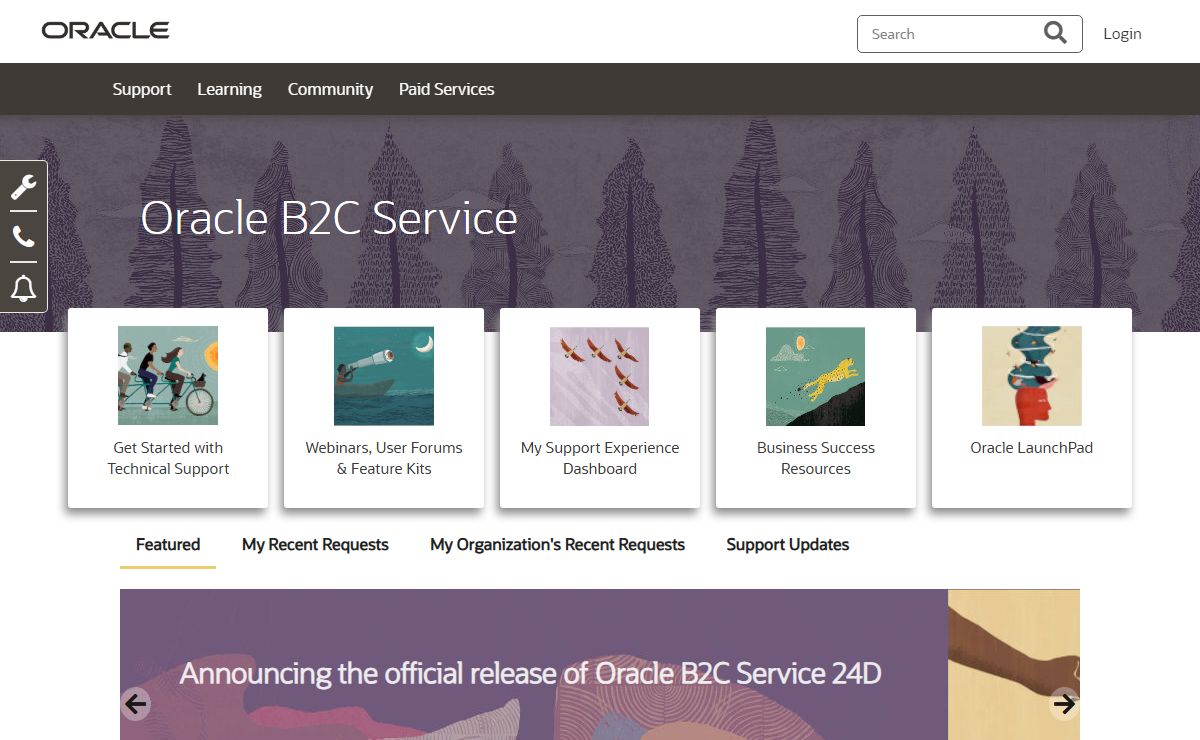Image resolution: width=1200 pixels, height=740 pixels.
Task: Open Get Started with Technical Support
Action: (168, 458)
